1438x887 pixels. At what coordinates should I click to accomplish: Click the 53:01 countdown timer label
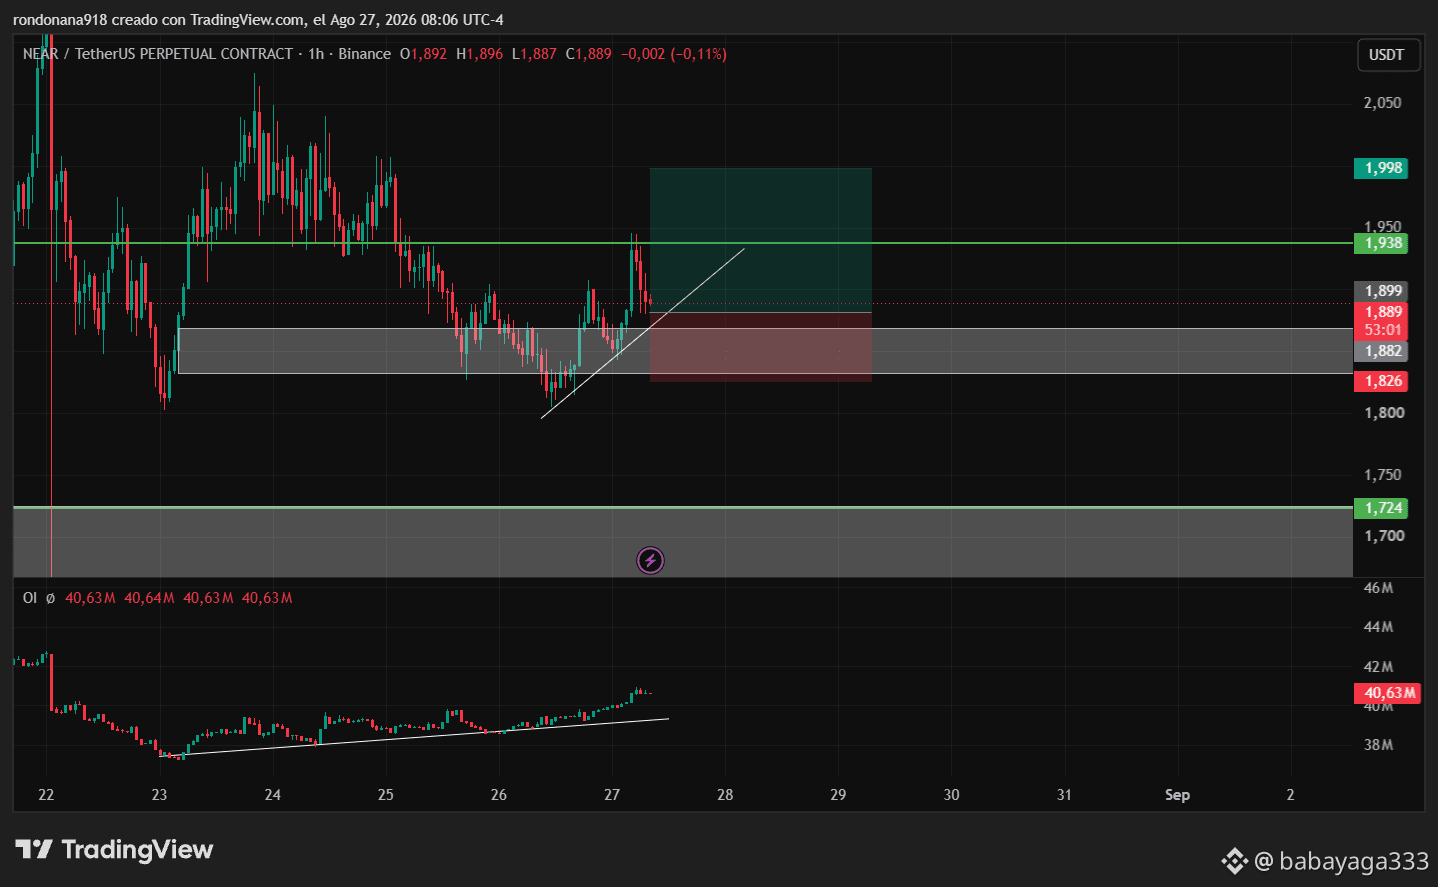pos(1381,330)
